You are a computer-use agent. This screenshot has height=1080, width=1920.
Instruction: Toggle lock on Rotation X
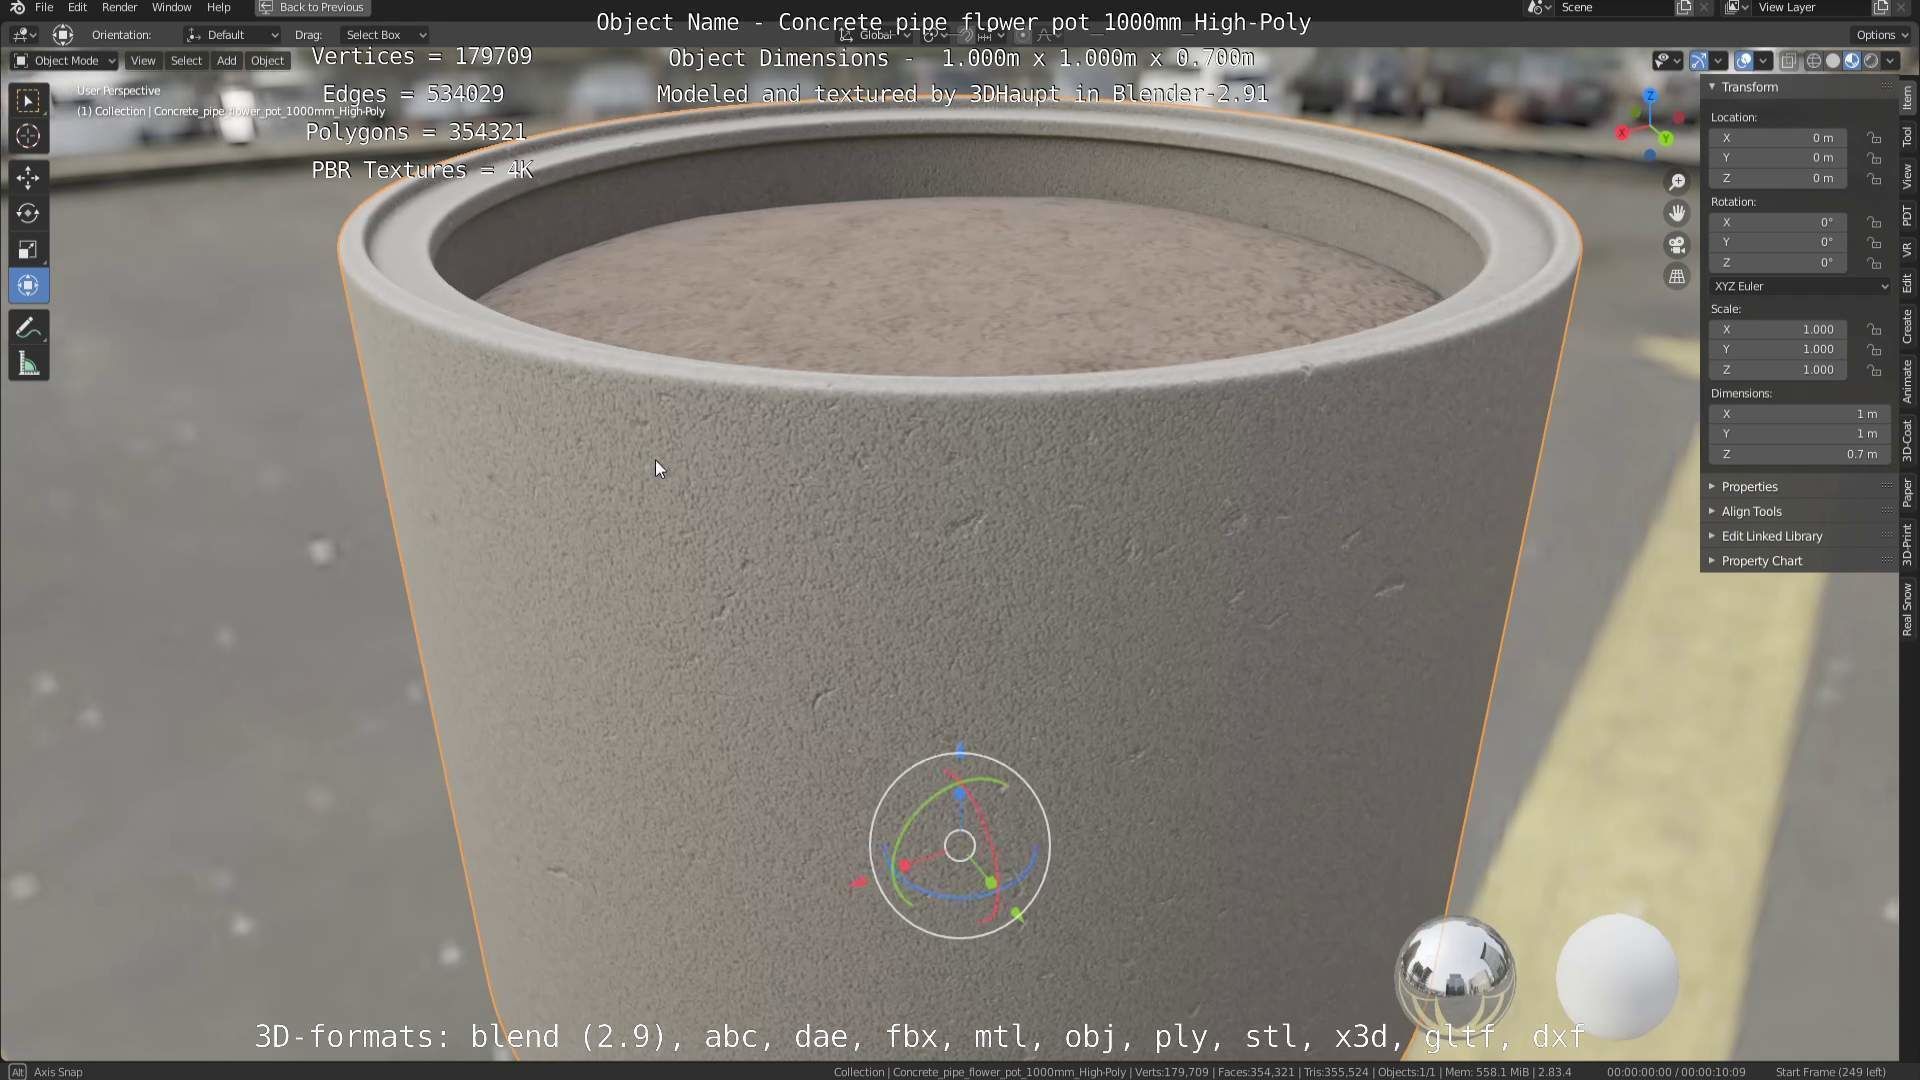point(1874,222)
